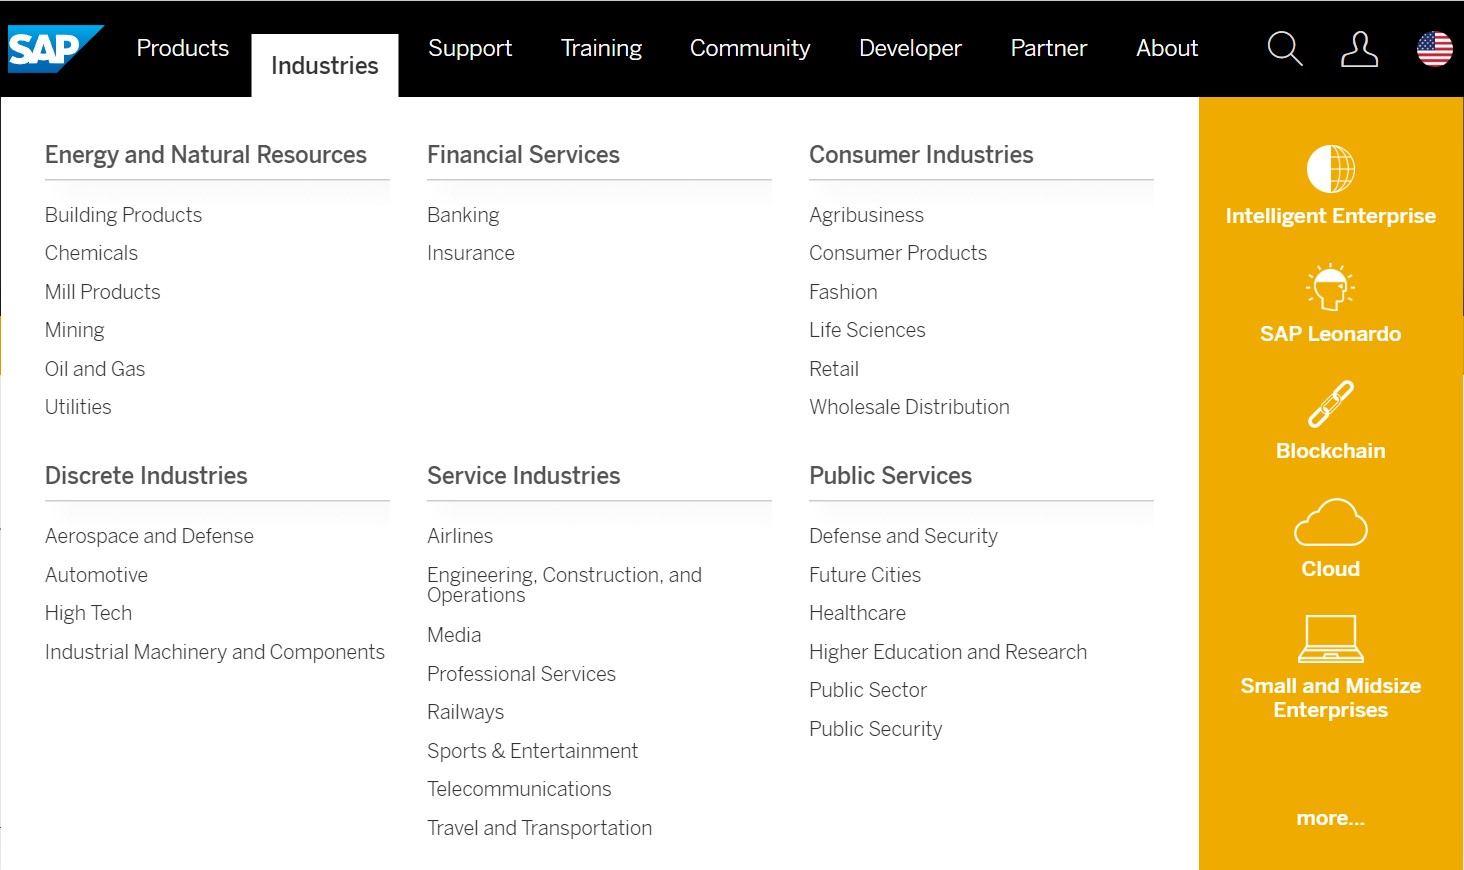Click the Blockchain chain link icon
Image resolution: width=1464 pixels, height=870 pixels.
[1330, 404]
